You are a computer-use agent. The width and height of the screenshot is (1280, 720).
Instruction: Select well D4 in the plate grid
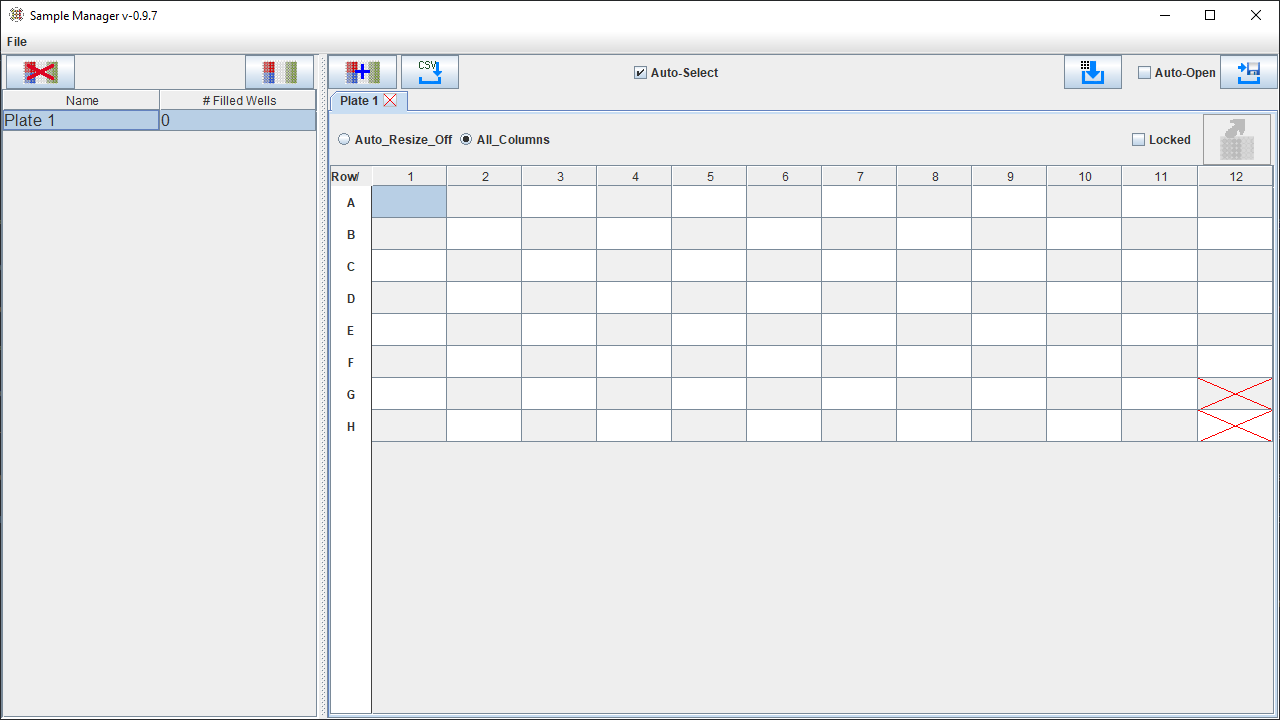634,298
